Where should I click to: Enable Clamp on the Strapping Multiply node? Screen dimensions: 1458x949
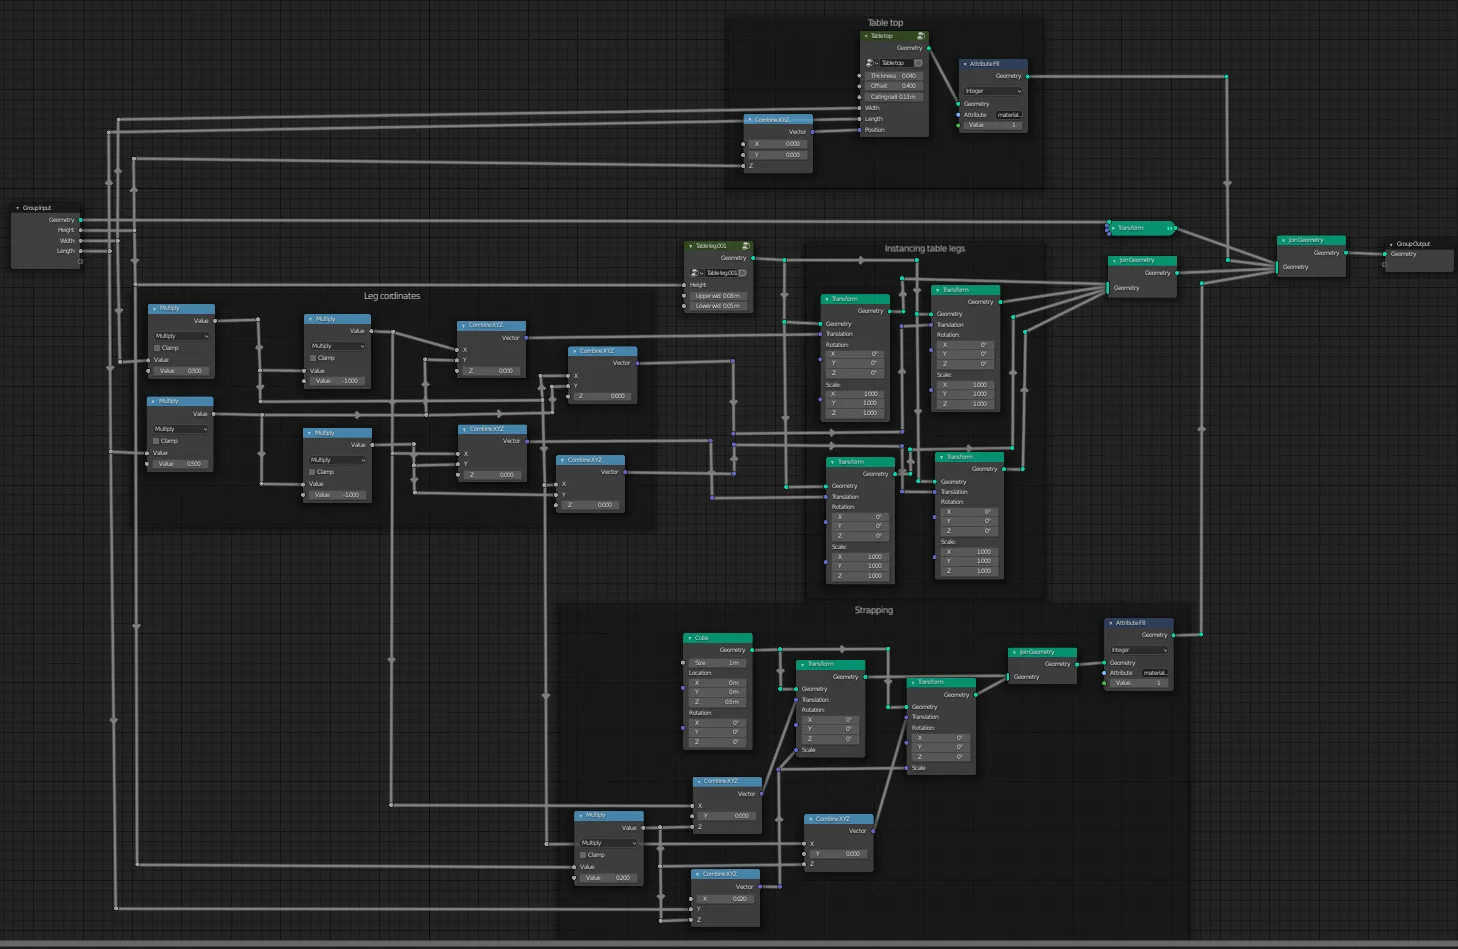tap(585, 855)
